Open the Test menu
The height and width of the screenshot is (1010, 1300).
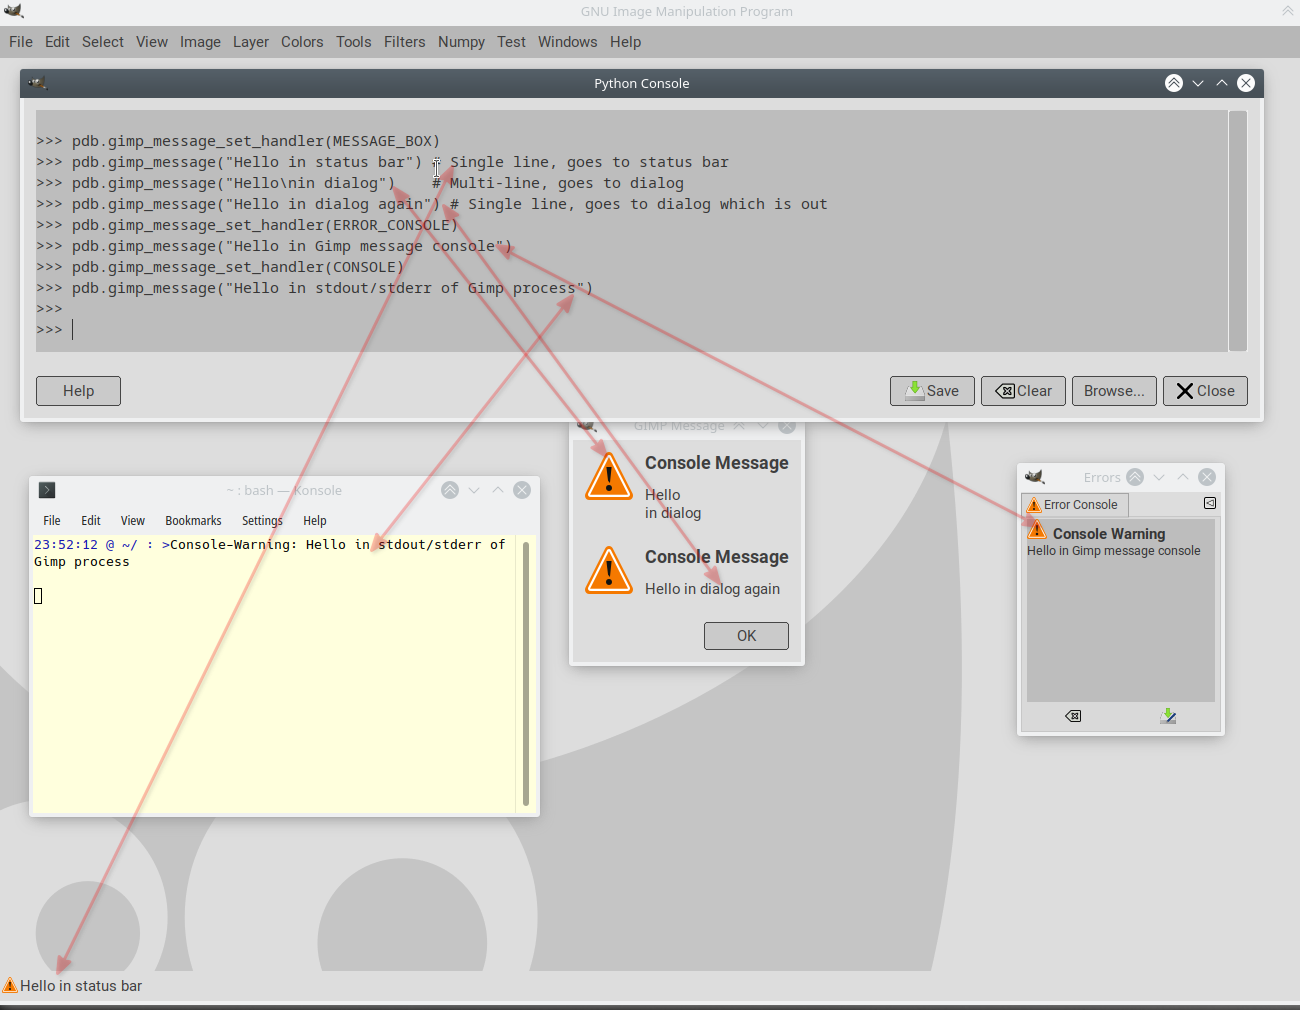coord(511,42)
